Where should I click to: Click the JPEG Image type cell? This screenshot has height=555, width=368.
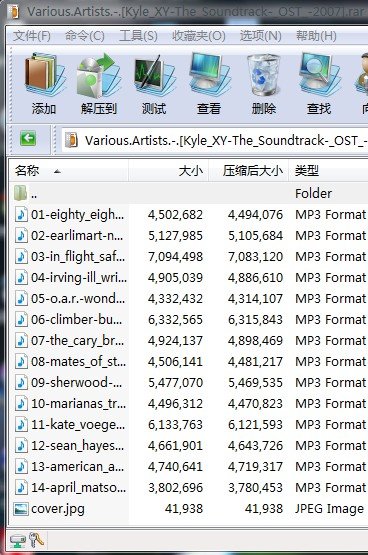[x=329, y=509]
